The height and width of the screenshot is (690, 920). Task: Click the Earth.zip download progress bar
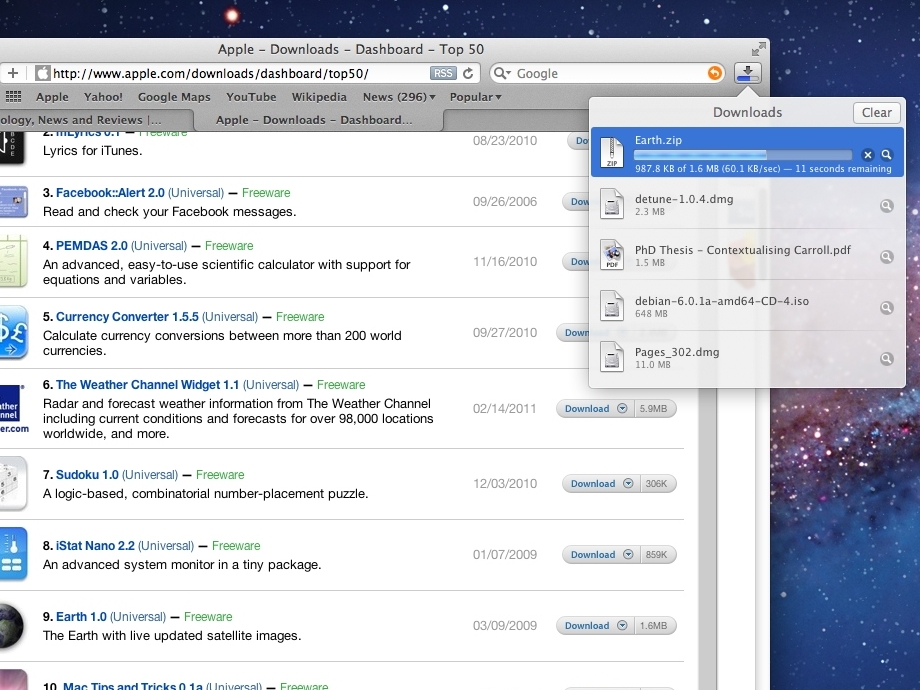[743, 155]
